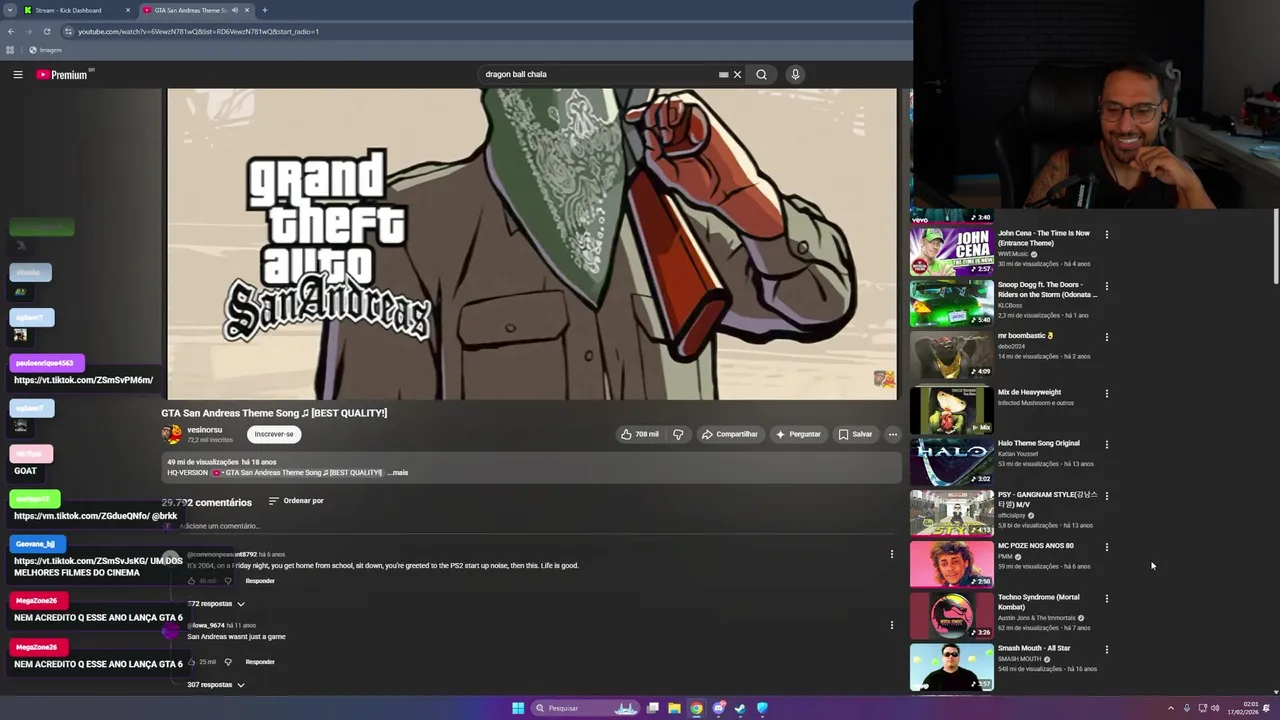Open the search box on-screen keyboard icon
Image resolution: width=1280 pixels, height=720 pixels.
723,74
